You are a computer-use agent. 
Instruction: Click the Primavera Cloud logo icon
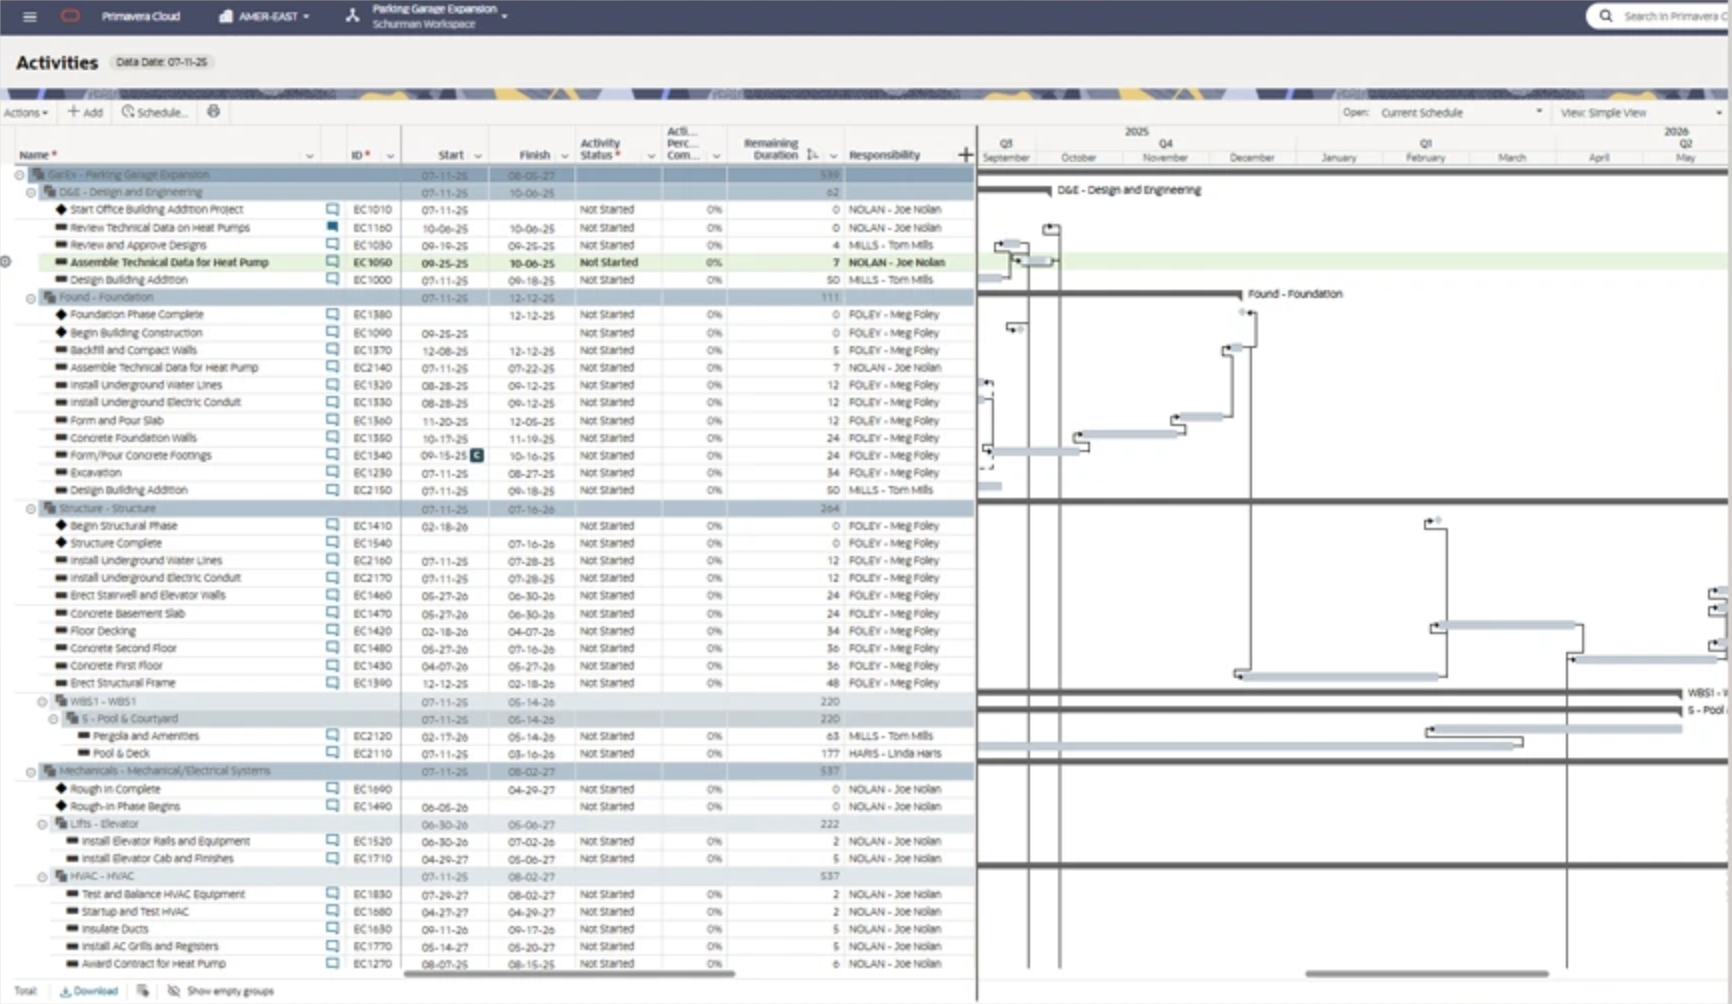pyautogui.click(x=70, y=15)
